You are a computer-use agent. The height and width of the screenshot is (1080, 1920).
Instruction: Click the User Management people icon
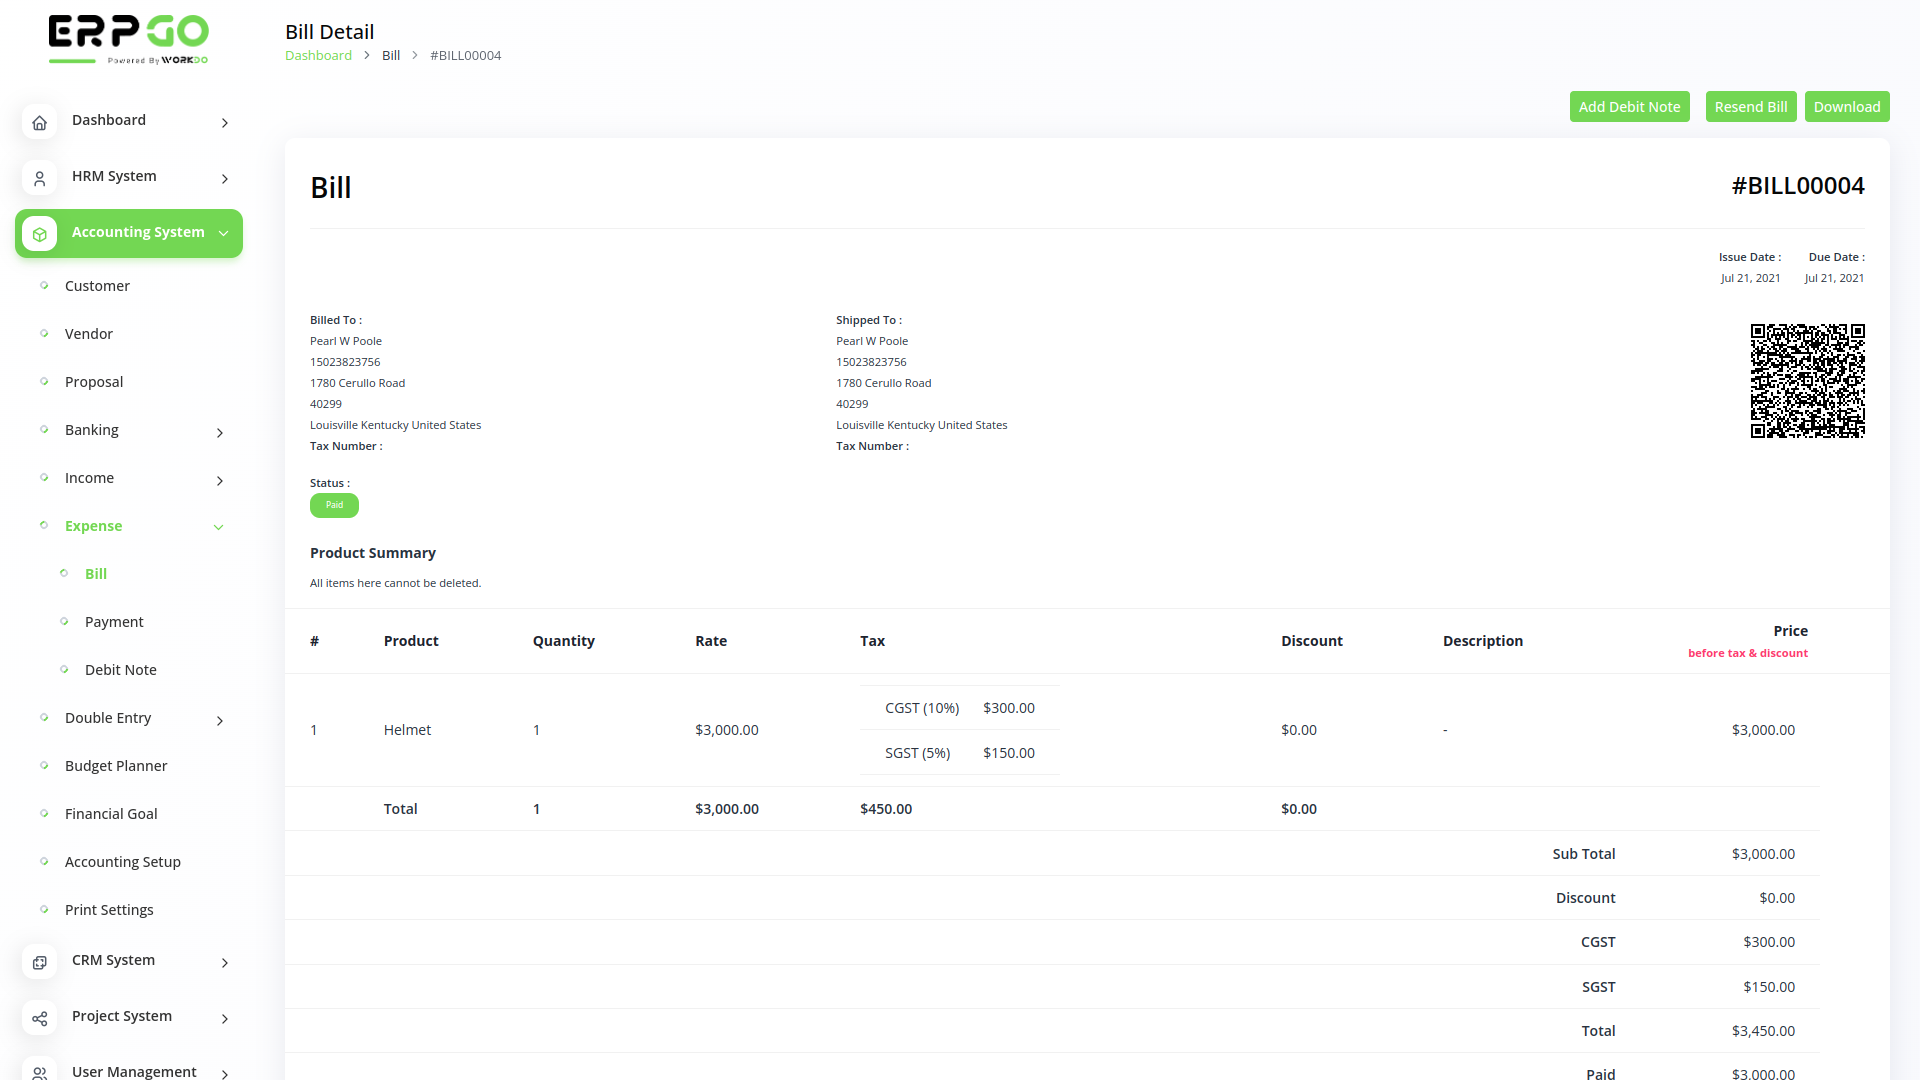39,1071
